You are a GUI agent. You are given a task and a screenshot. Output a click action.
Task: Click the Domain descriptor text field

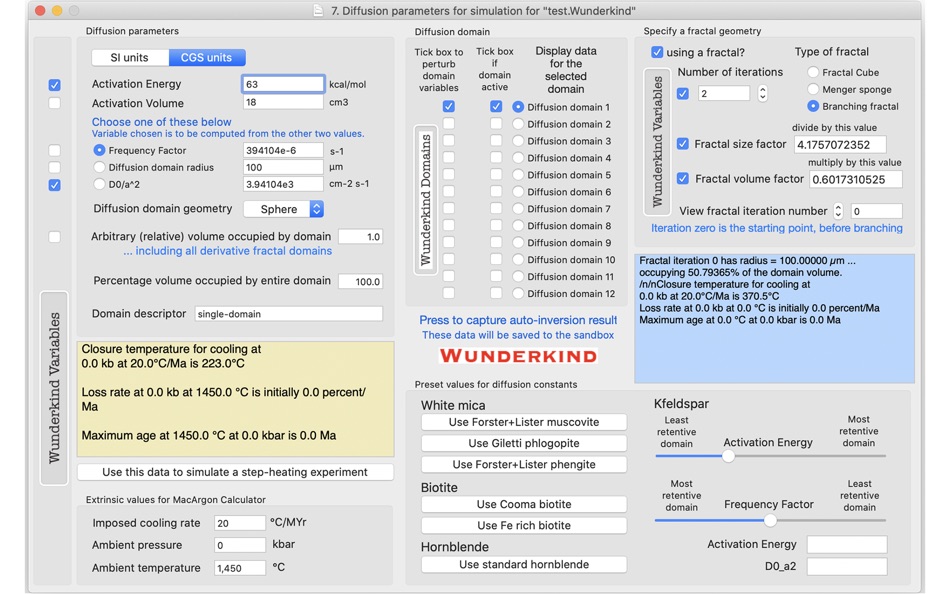coord(288,314)
